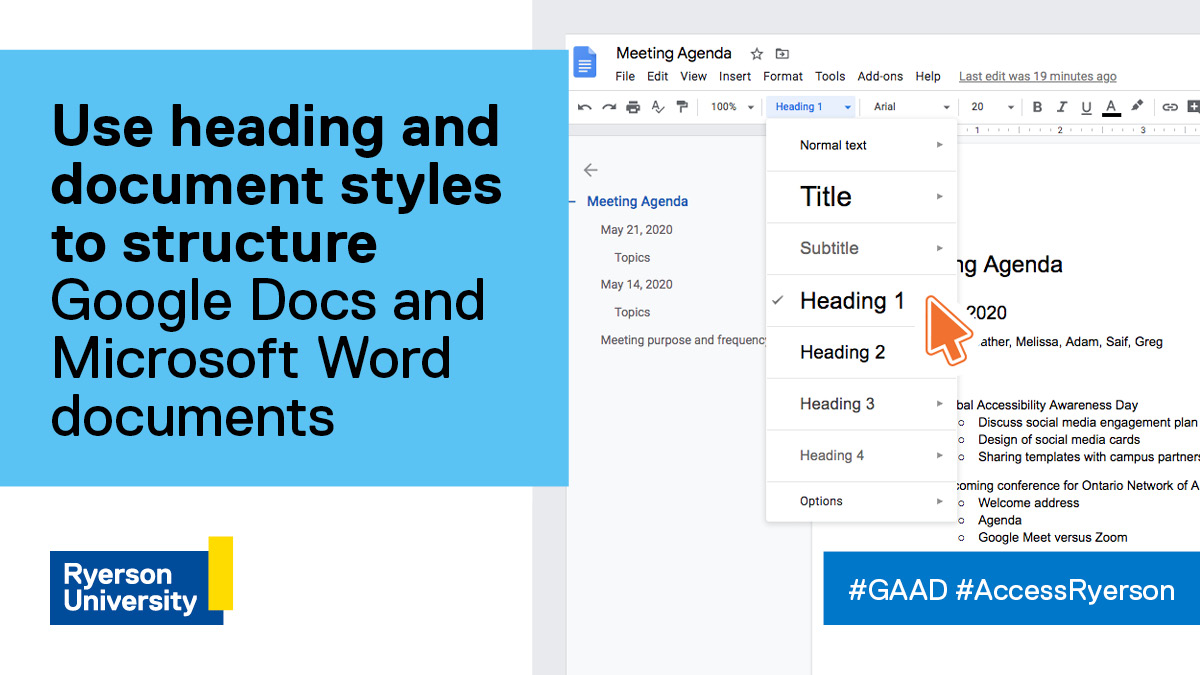The height and width of the screenshot is (675, 1200).
Task: Click the Redo icon
Action: (x=609, y=107)
